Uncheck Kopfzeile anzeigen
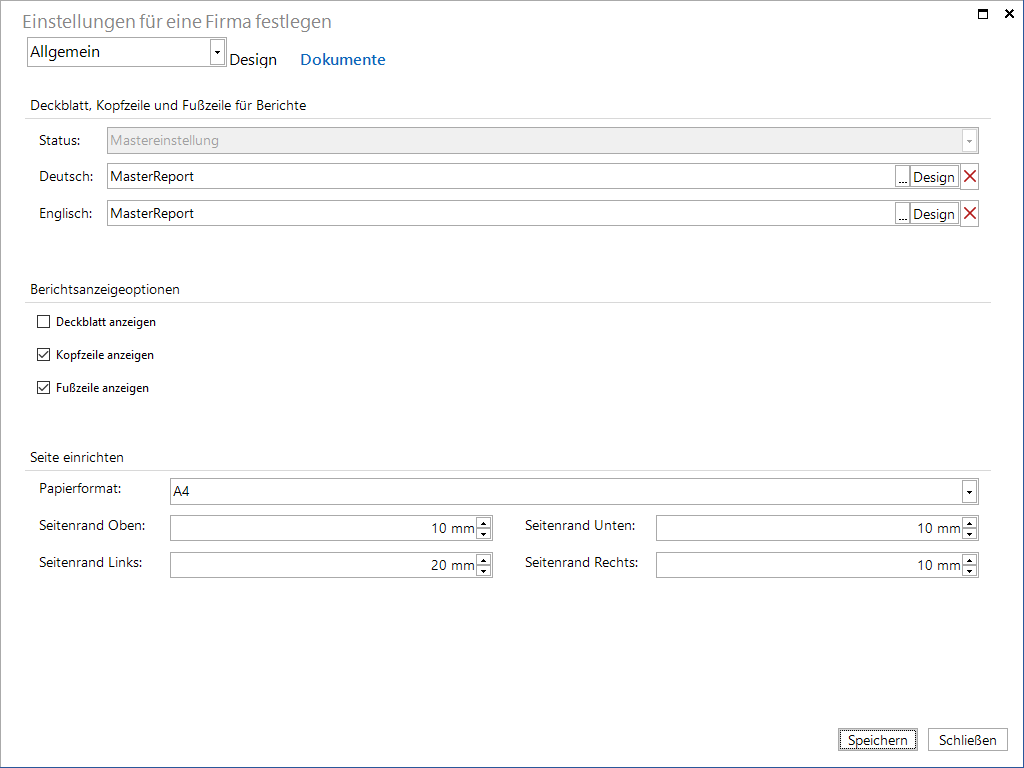This screenshot has height=768, width=1024. coord(44,355)
